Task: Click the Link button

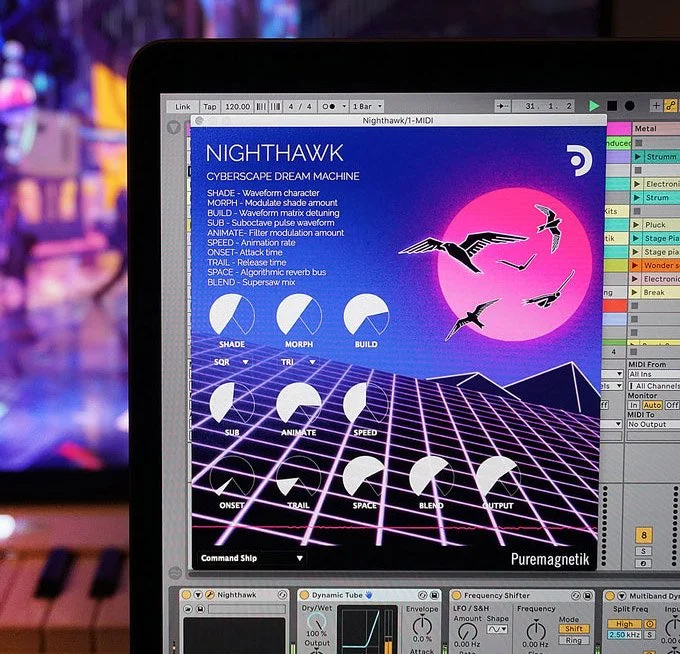Action: point(183,106)
